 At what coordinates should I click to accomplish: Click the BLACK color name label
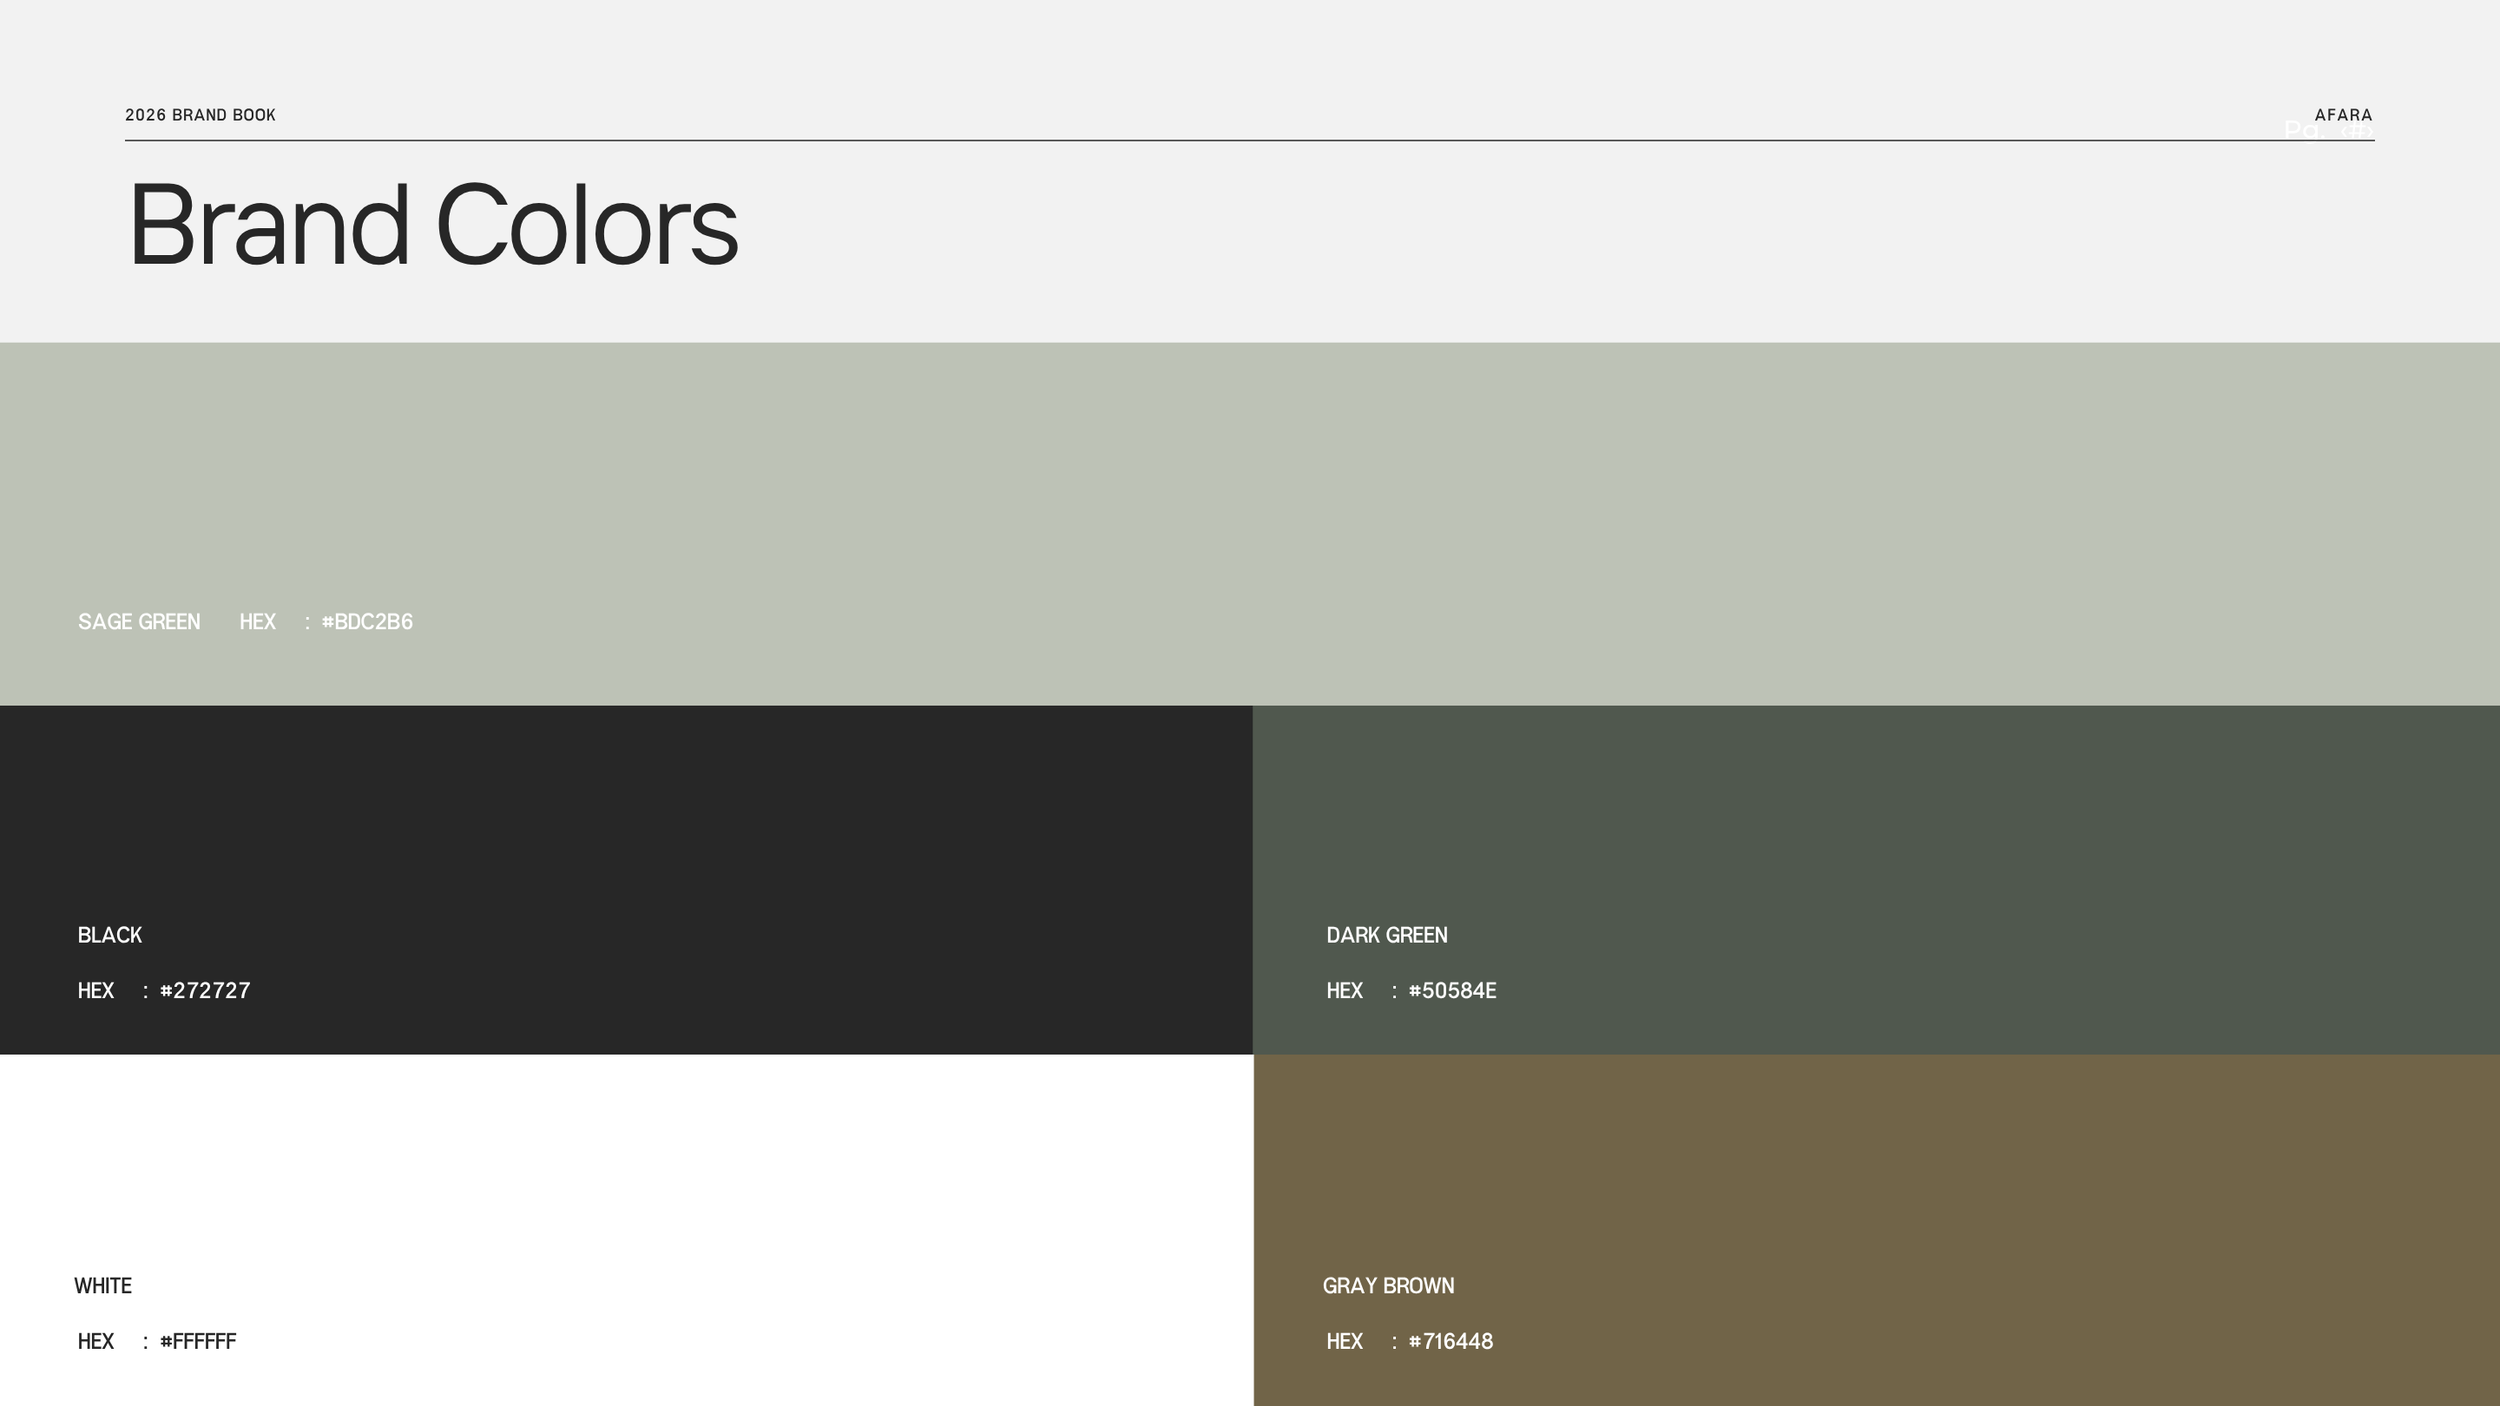pos(110,935)
